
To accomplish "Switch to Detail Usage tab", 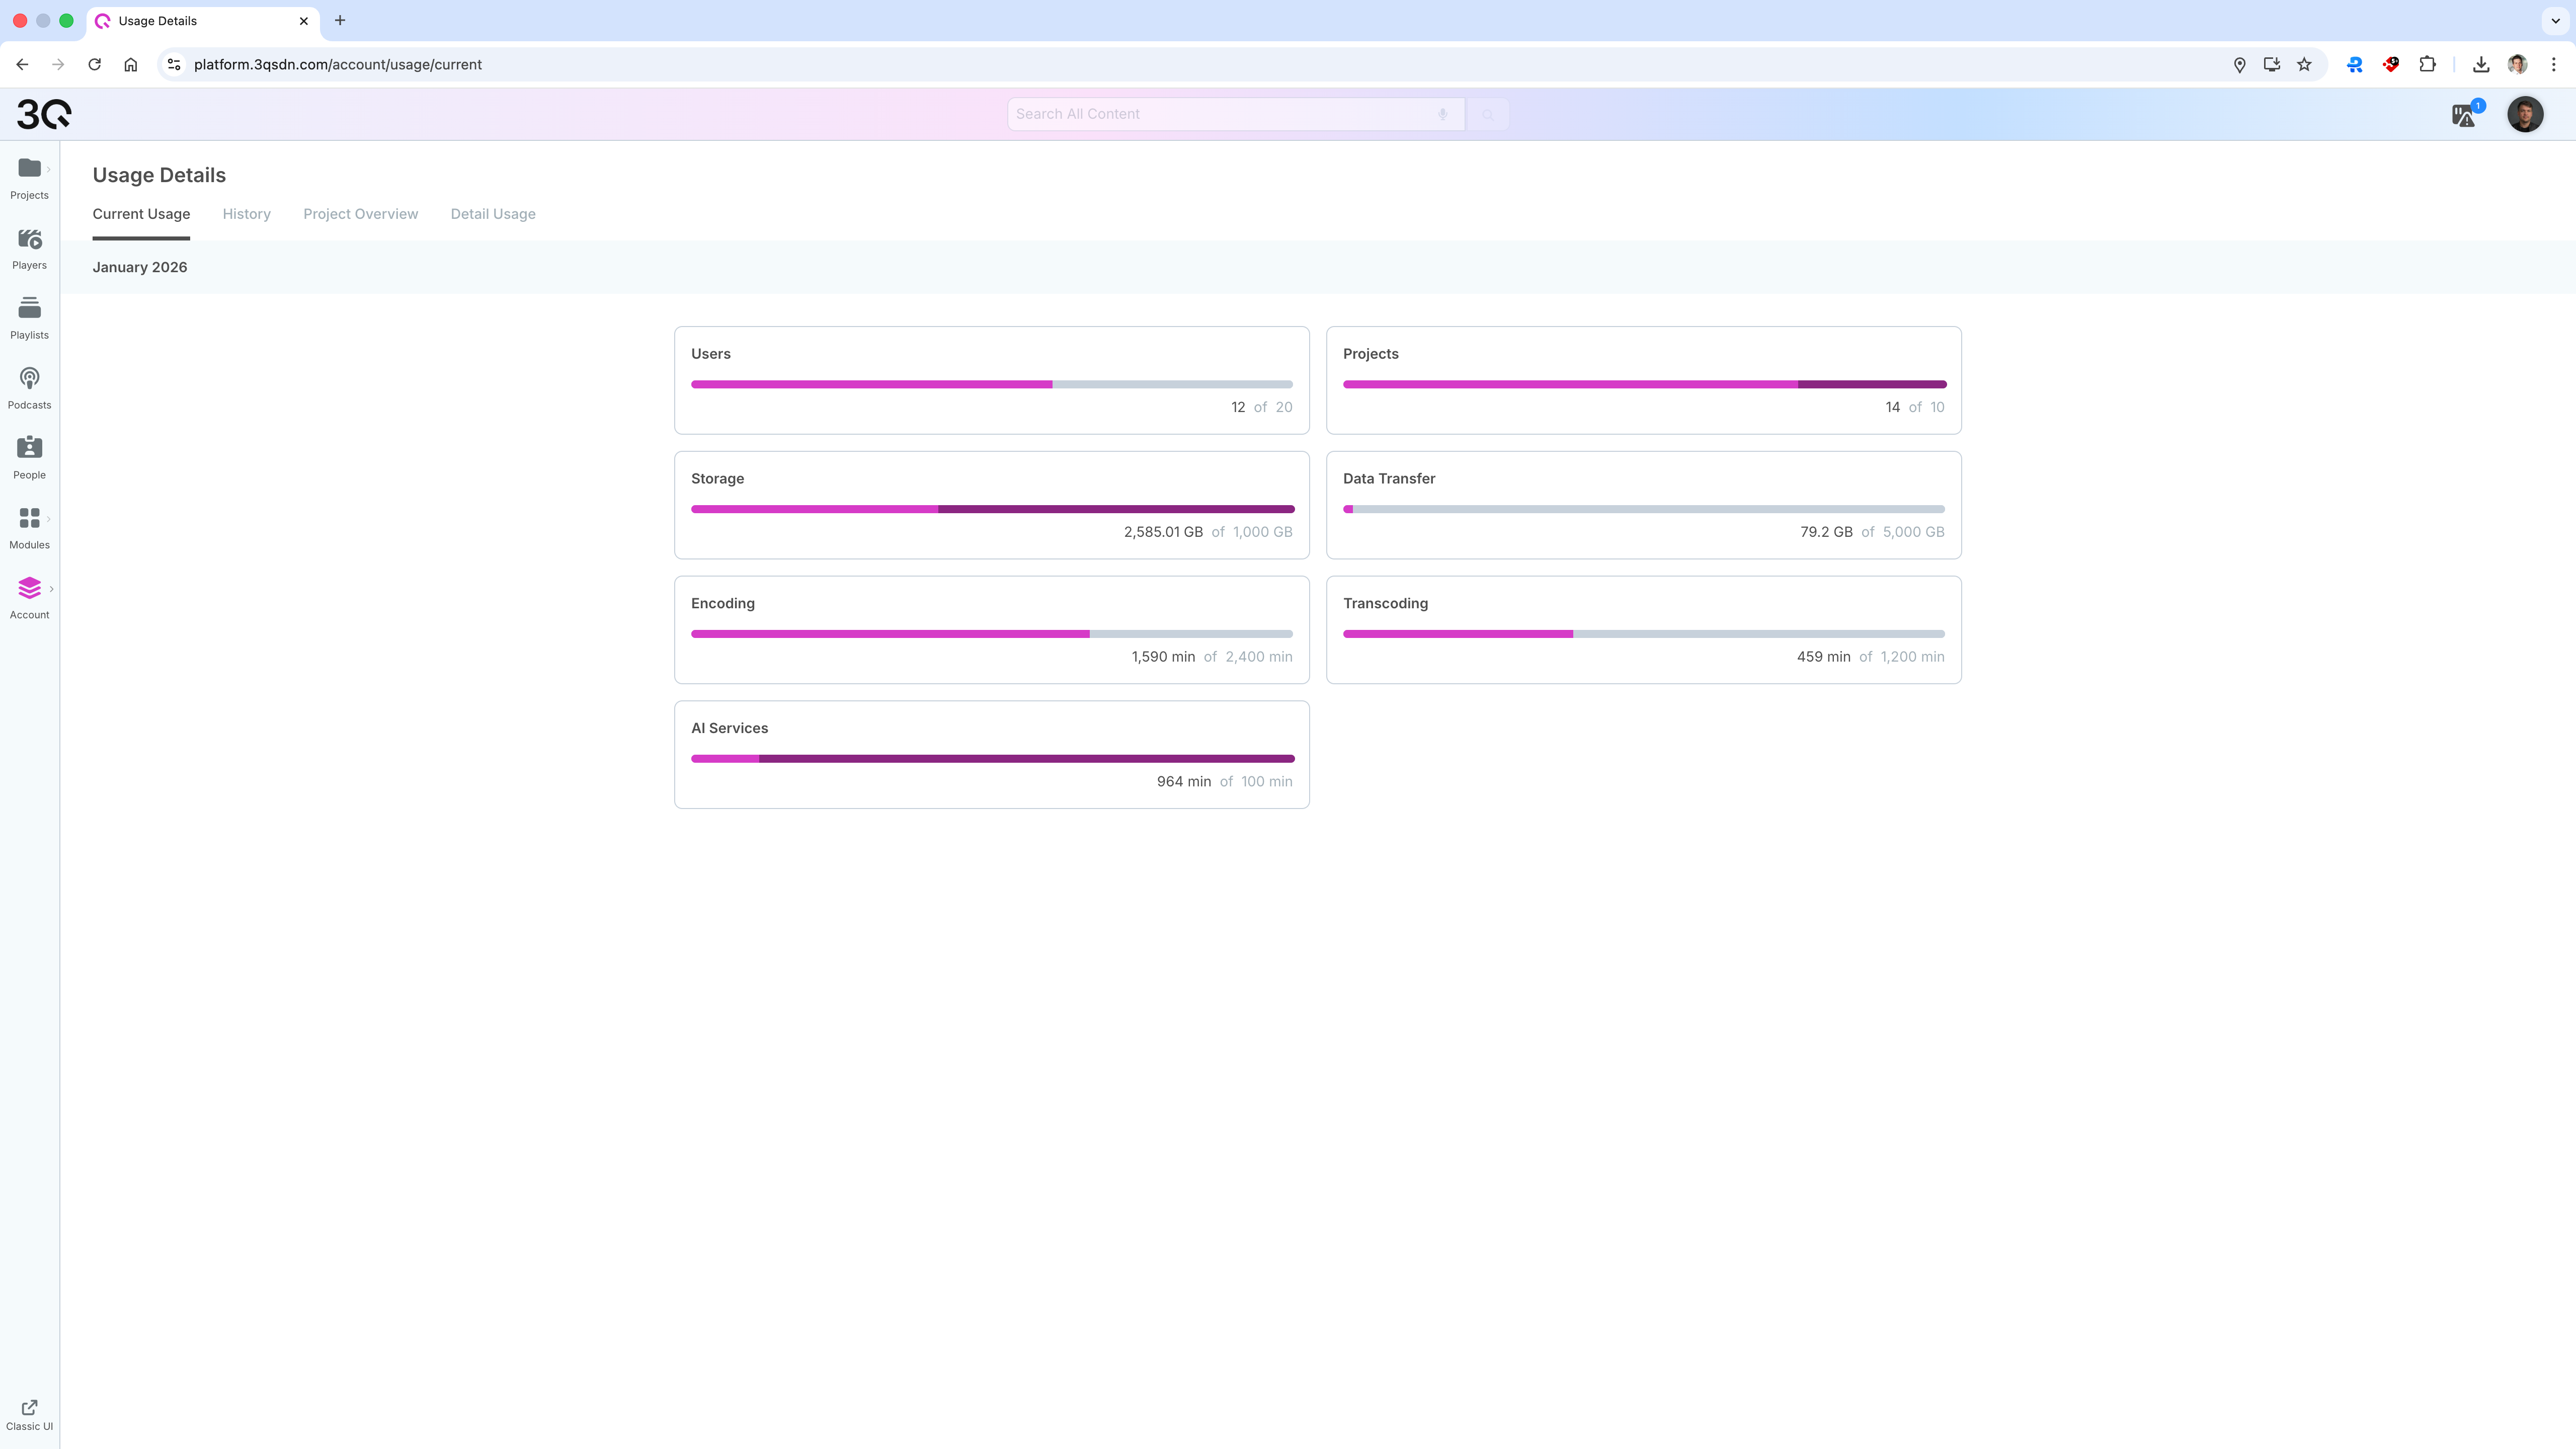I will pos(492,214).
